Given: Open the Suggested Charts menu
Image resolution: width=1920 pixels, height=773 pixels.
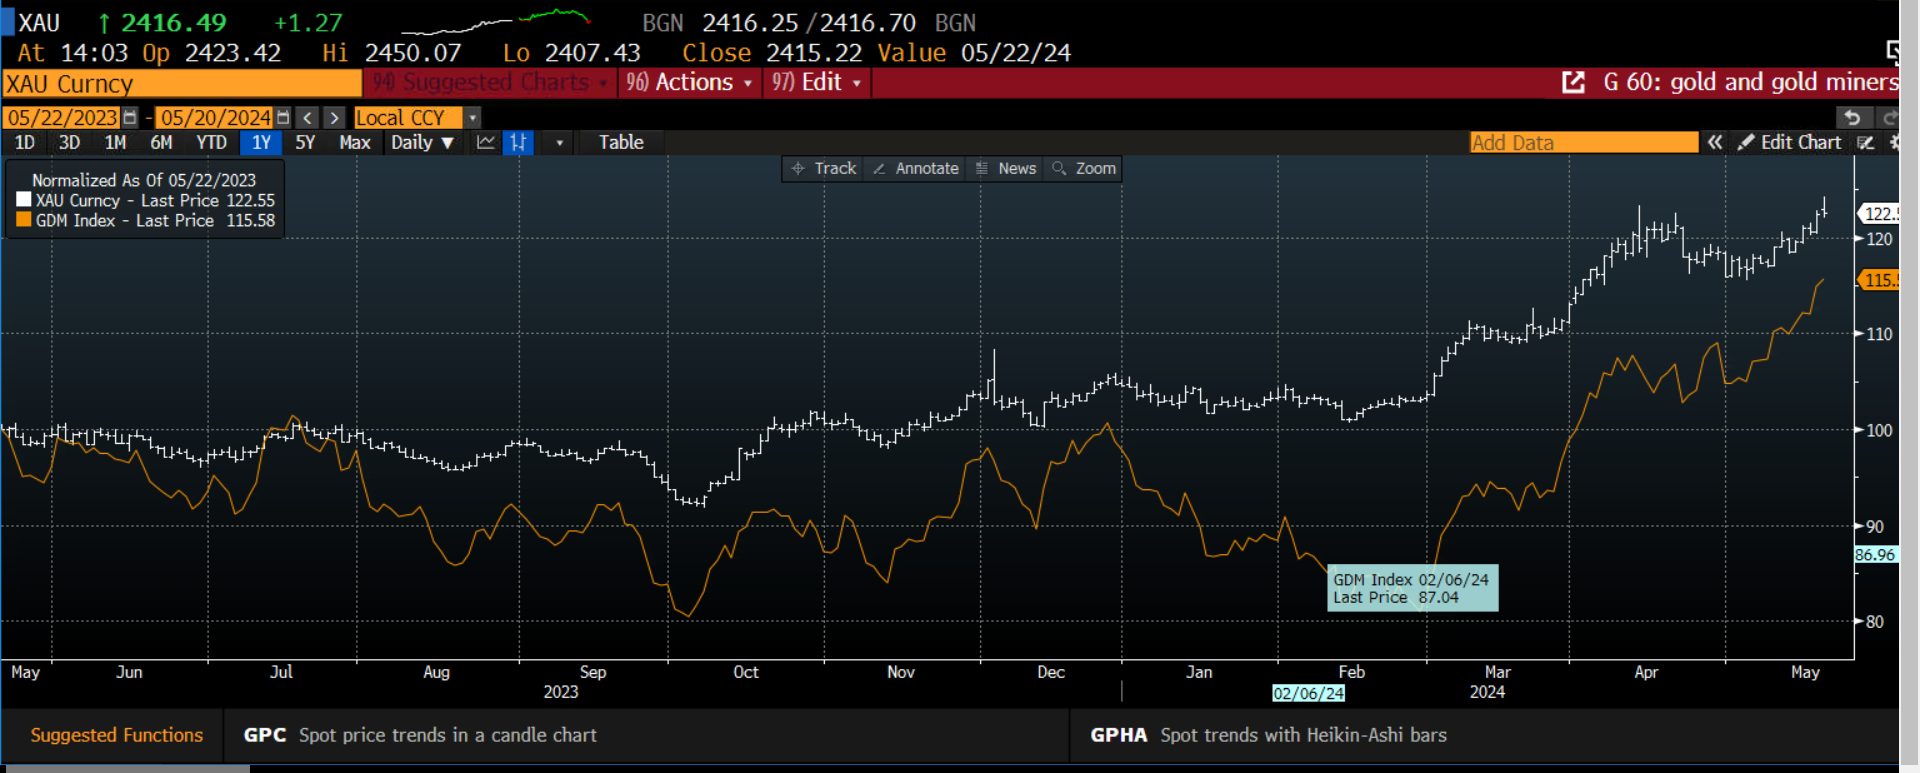Looking at the screenshot, I should [490, 83].
